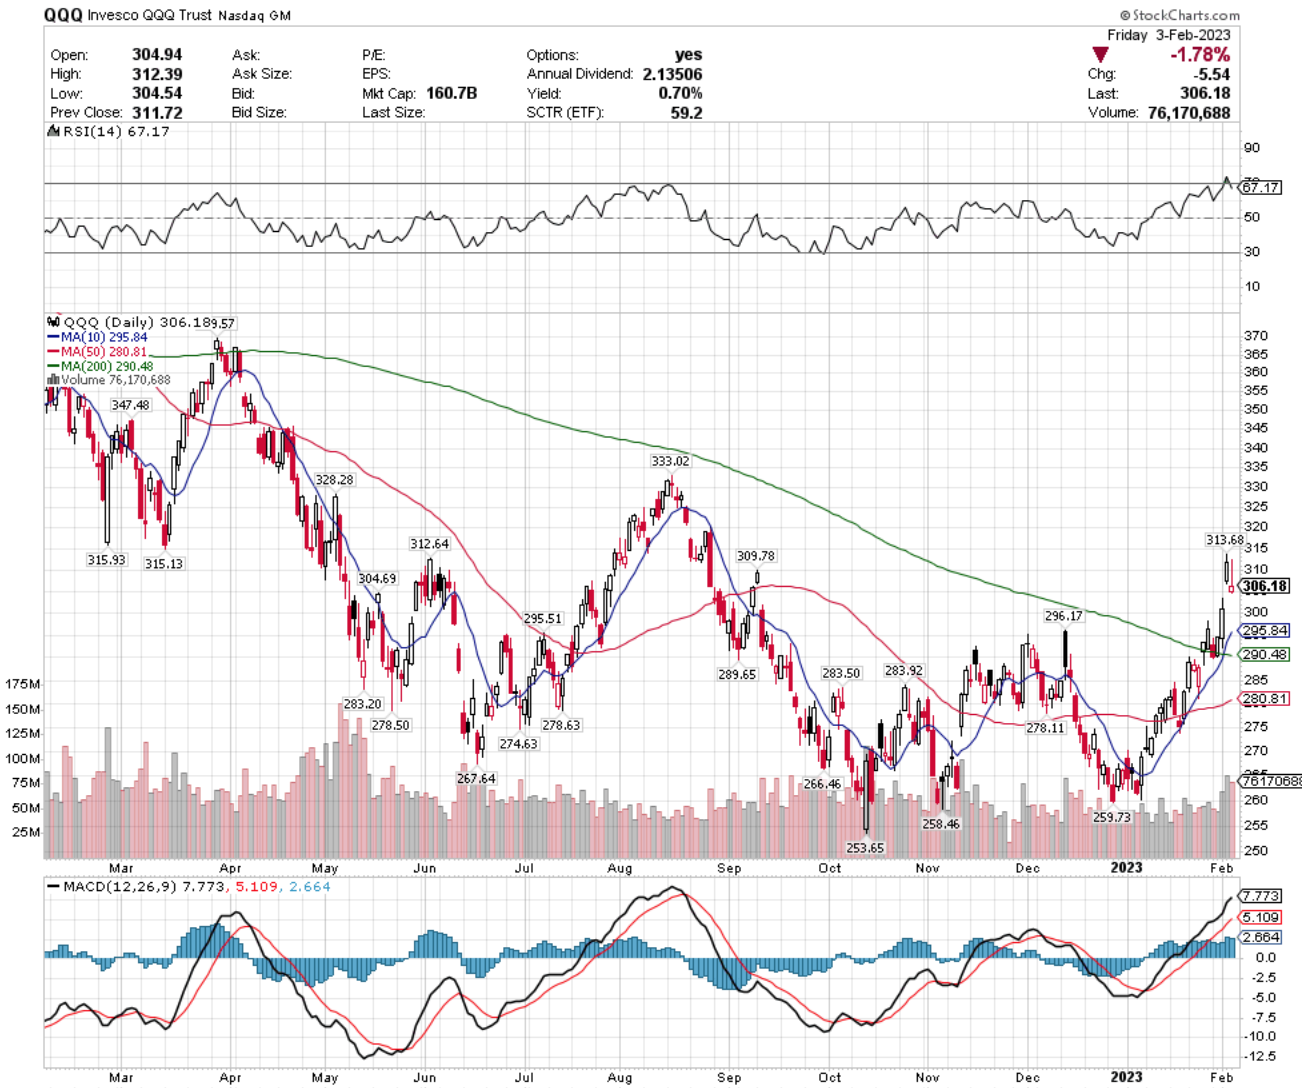Image resolution: width=1308 pixels, height=1088 pixels.
Task: Click the RSI(14) 67.17 indicator label
Action: point(110,131)
